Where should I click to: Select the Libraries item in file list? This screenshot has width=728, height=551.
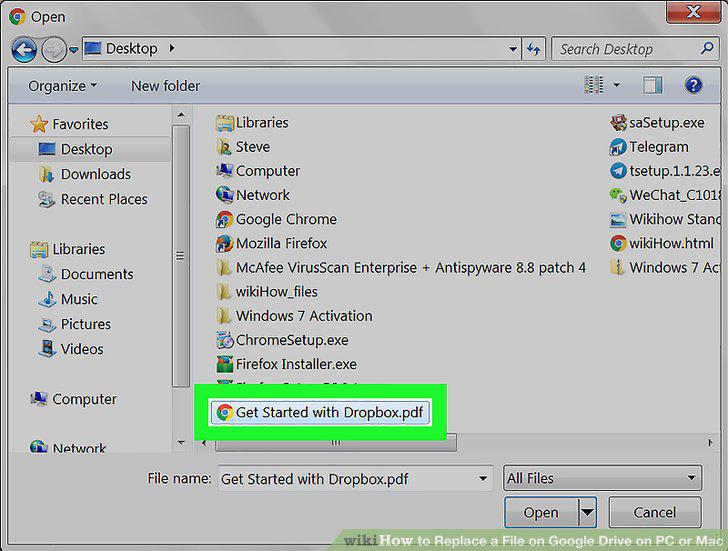tap(252, 123)
